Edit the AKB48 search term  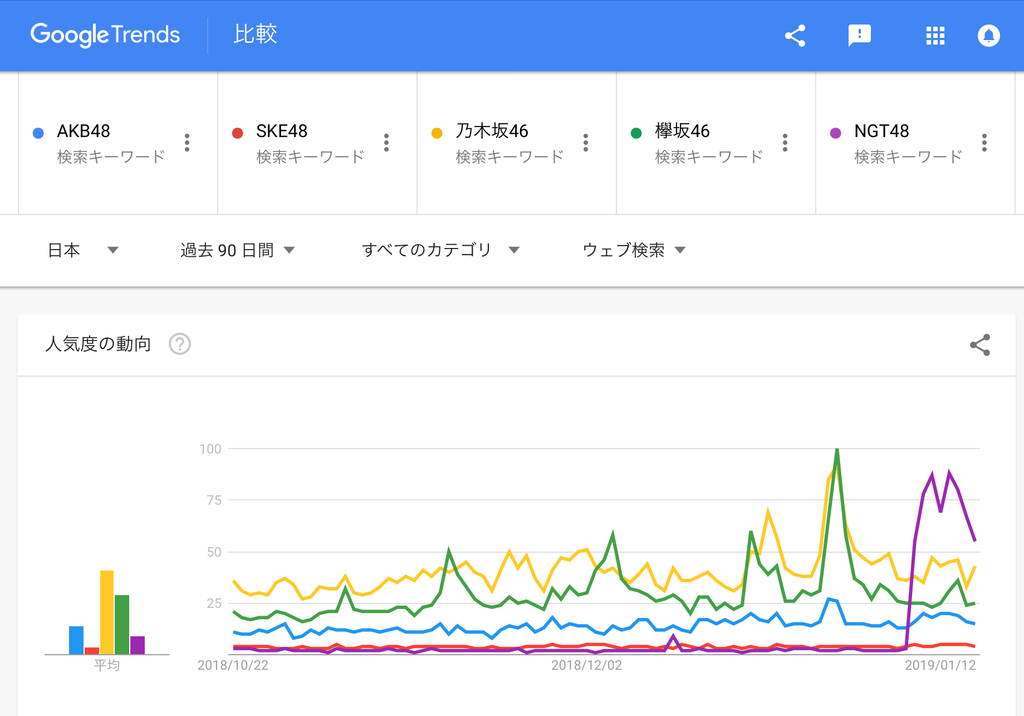[x=84, y=131]
